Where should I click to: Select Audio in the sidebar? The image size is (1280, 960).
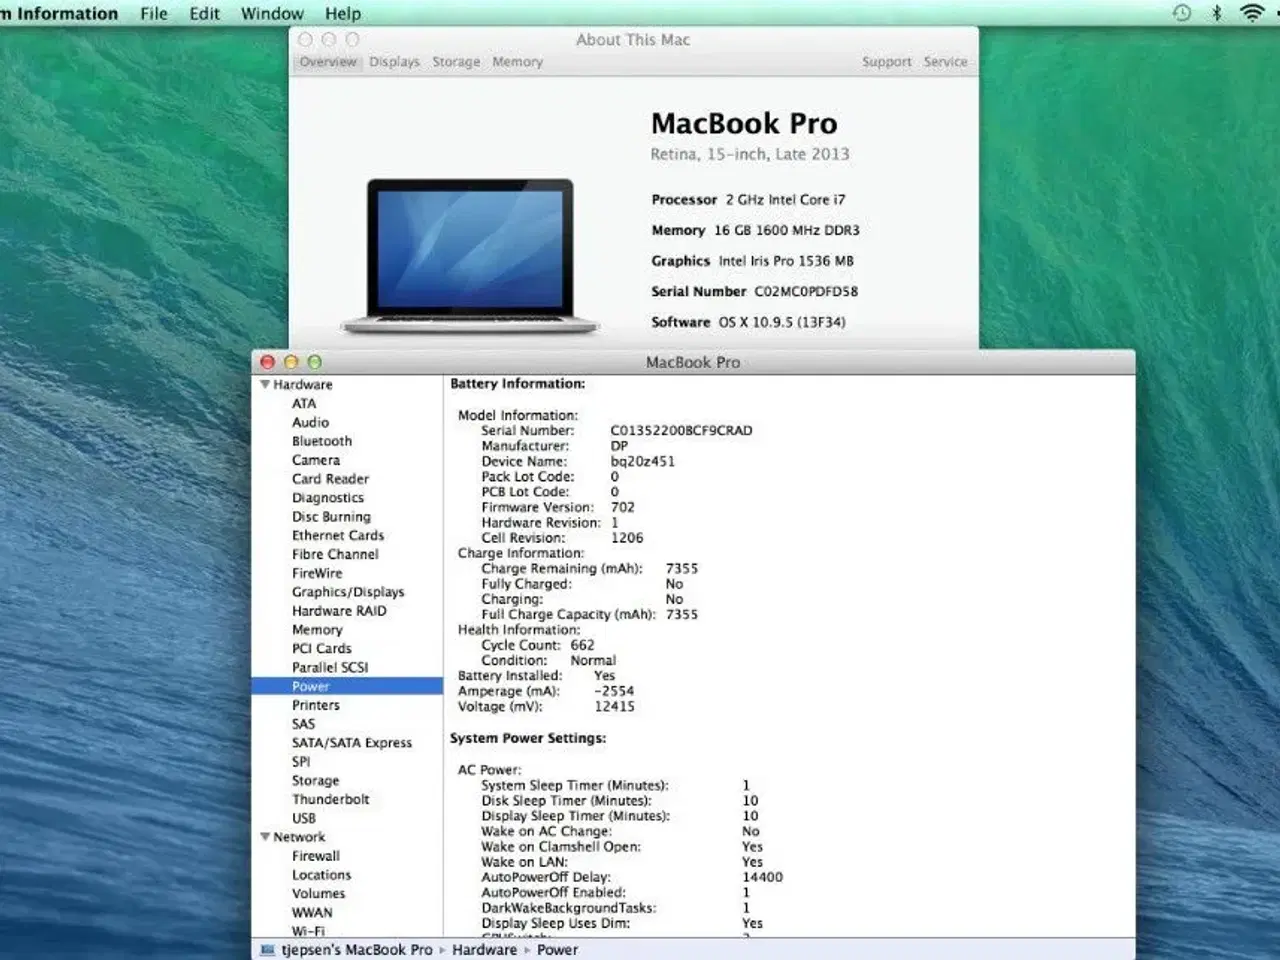310,422
